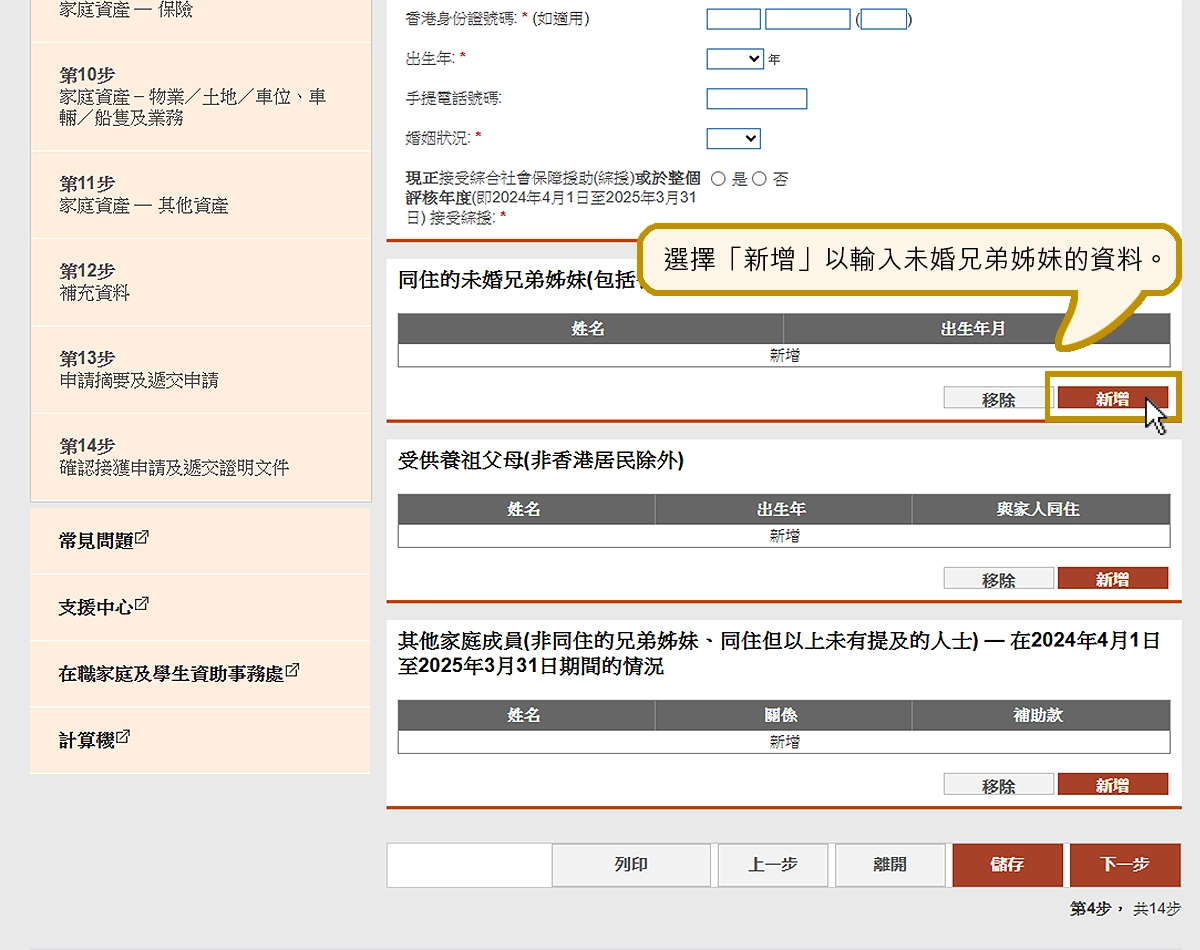The image size is (1200, 950).
Task: Open 常見問題 external link icon
Action: [142, 537]
